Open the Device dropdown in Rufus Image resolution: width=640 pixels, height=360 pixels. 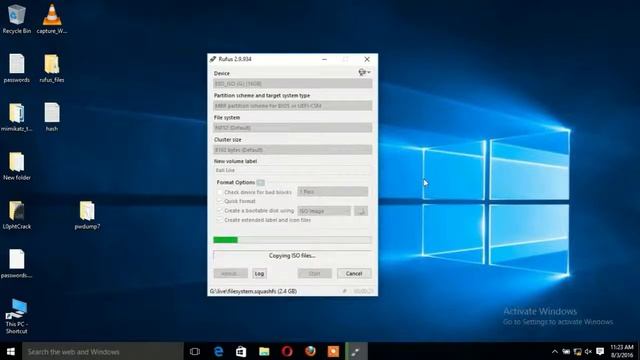293,84
